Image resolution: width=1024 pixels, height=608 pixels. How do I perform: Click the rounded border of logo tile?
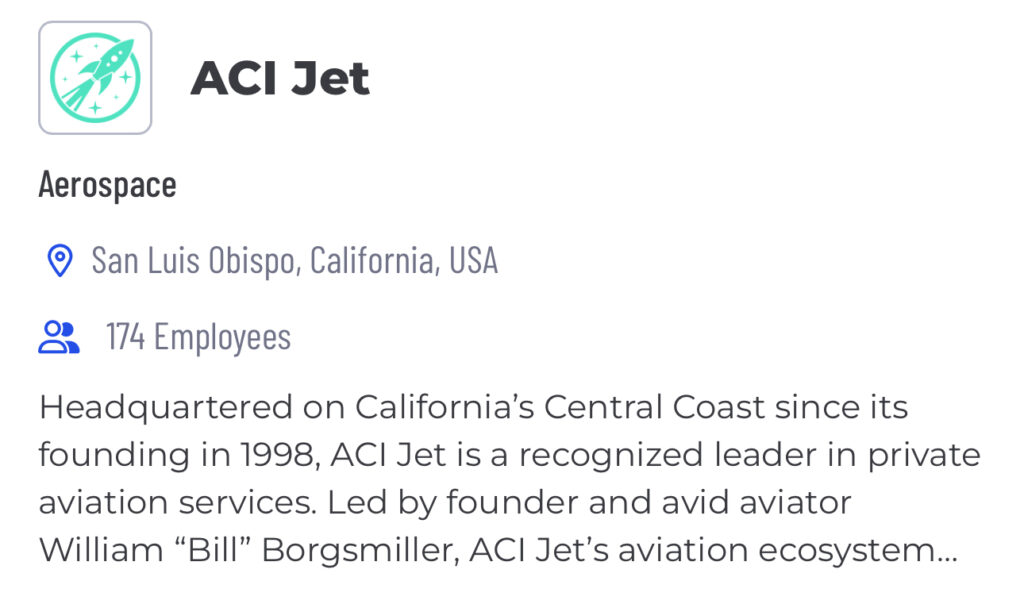(95, 22)
